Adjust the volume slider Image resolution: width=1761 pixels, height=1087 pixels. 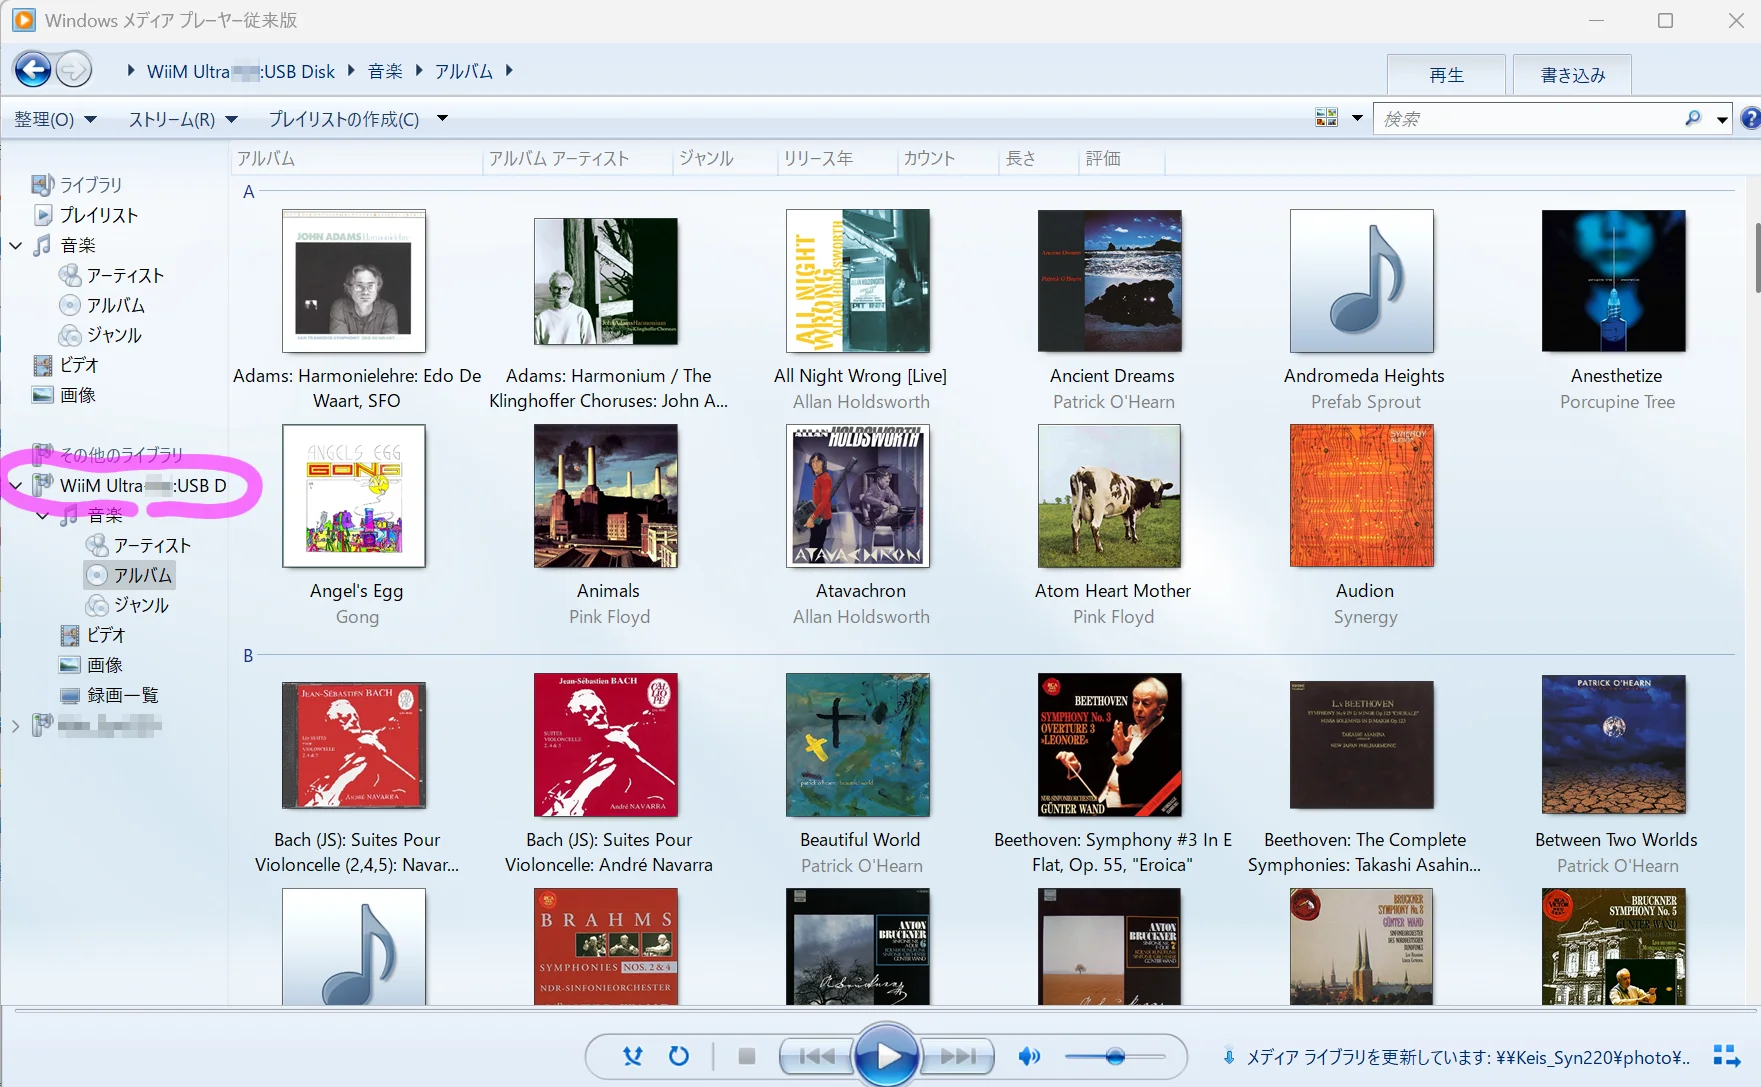[1115, 1056]
